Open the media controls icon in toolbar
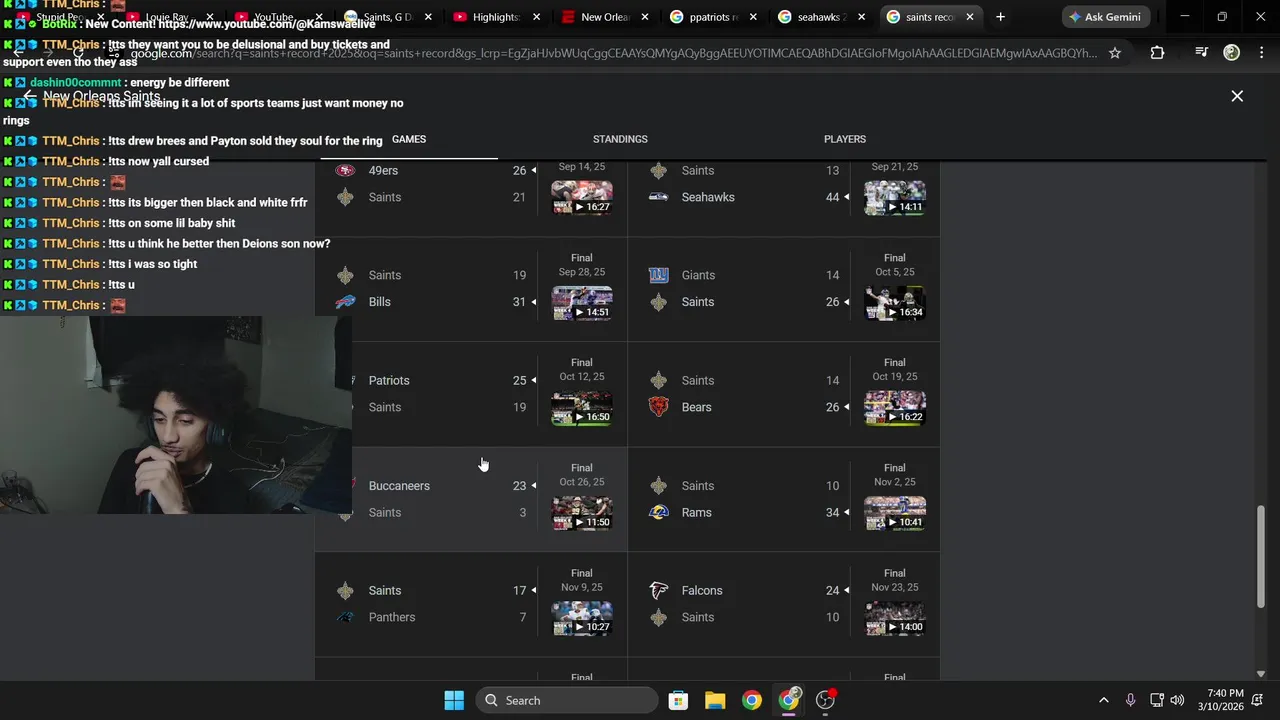Viewport: 1280px width, 720px height. pyautogui.click(x=1202, y=53)
